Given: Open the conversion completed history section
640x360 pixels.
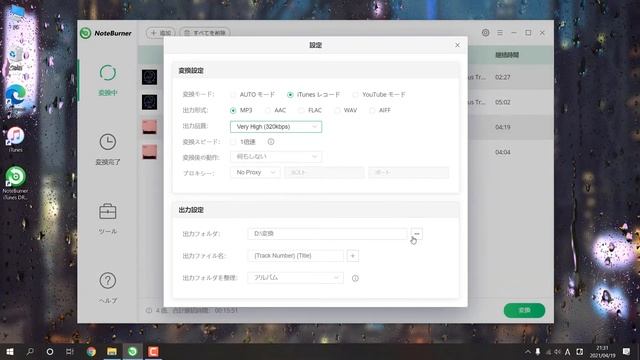Looking at the screenshot, I should coord(108,149).
